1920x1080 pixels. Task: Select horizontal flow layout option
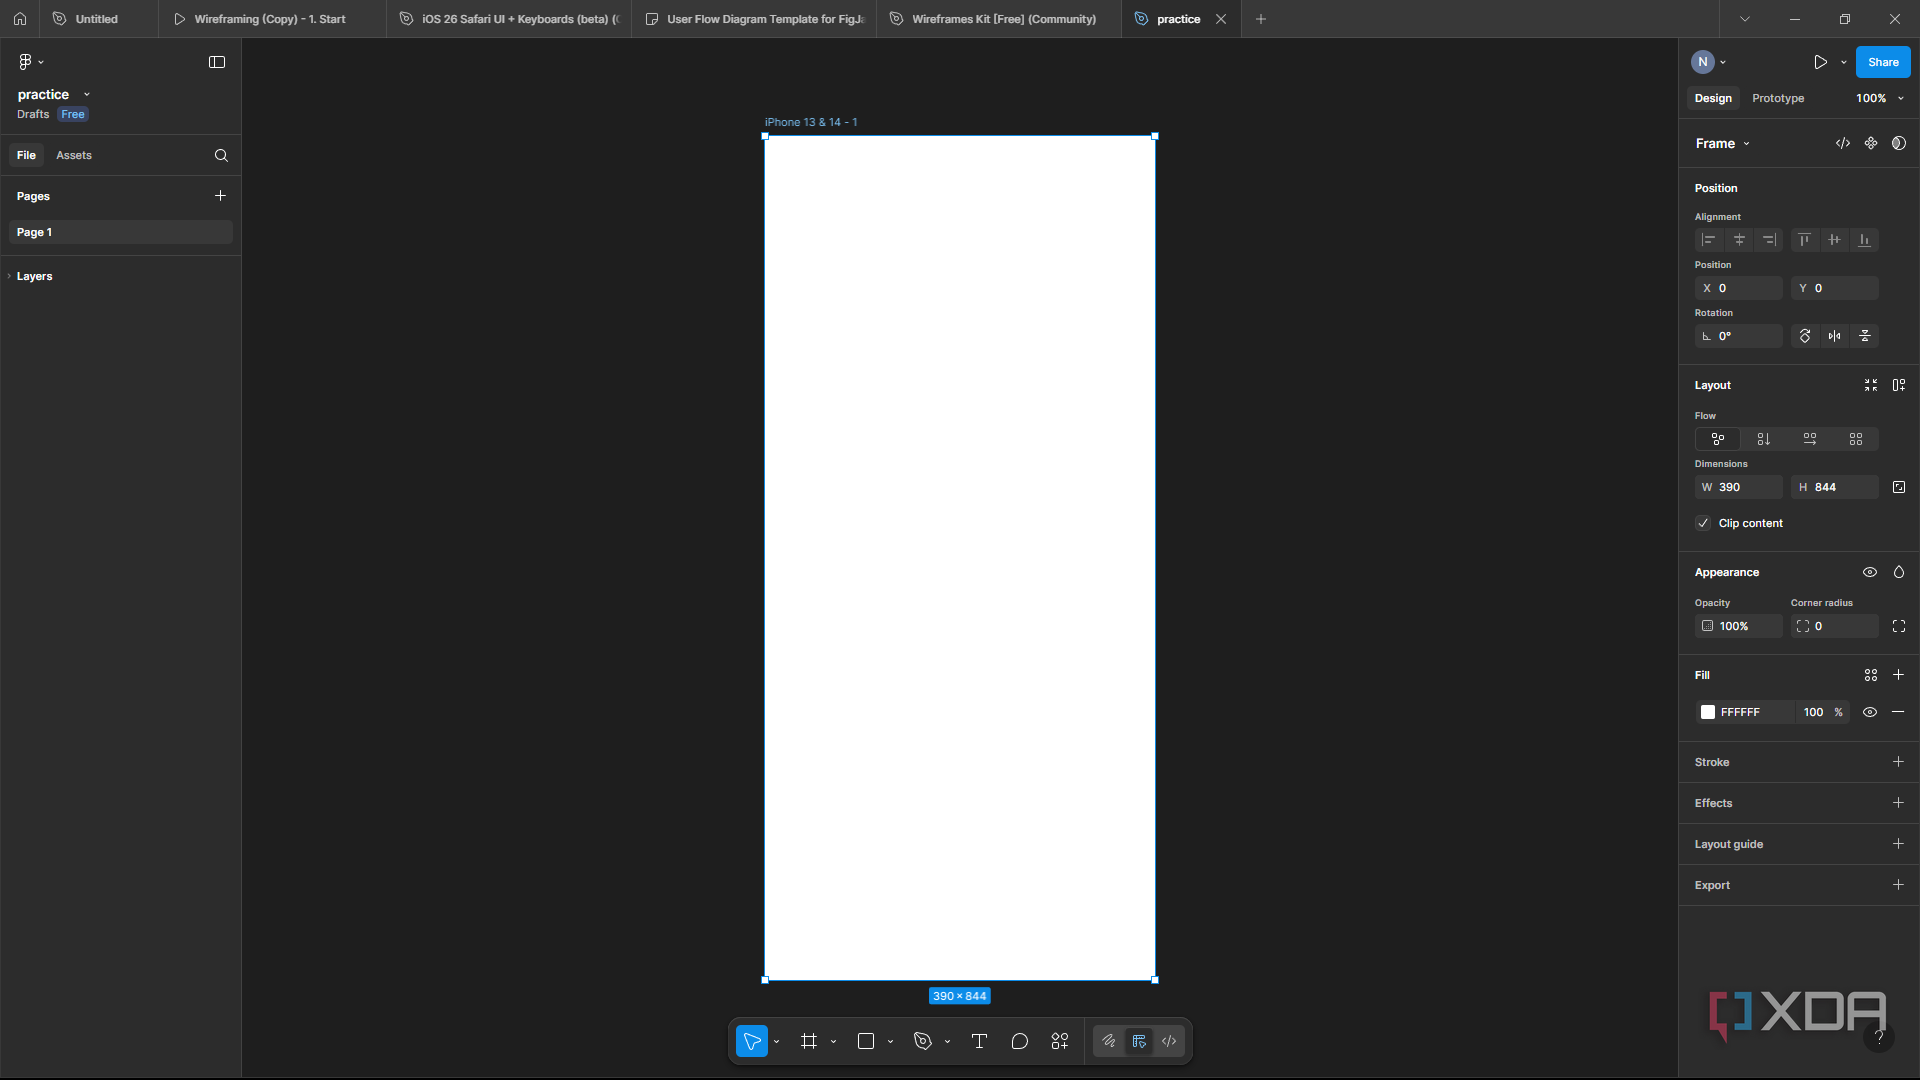1810,439
